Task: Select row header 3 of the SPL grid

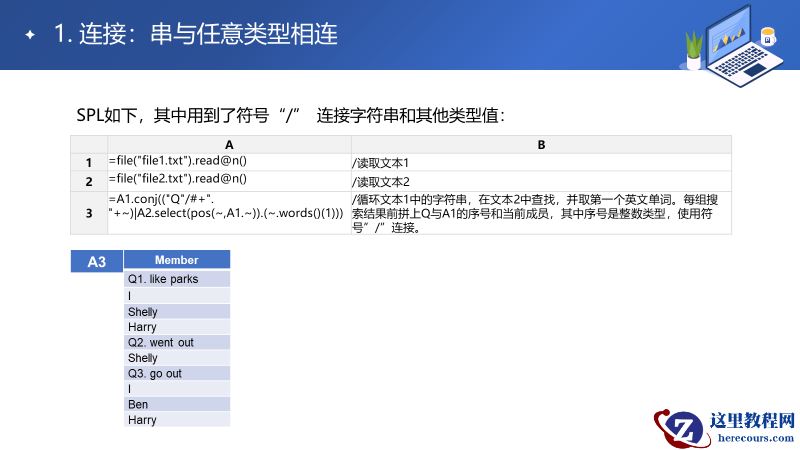Action: pyautogui.click(x=89, y=213)
